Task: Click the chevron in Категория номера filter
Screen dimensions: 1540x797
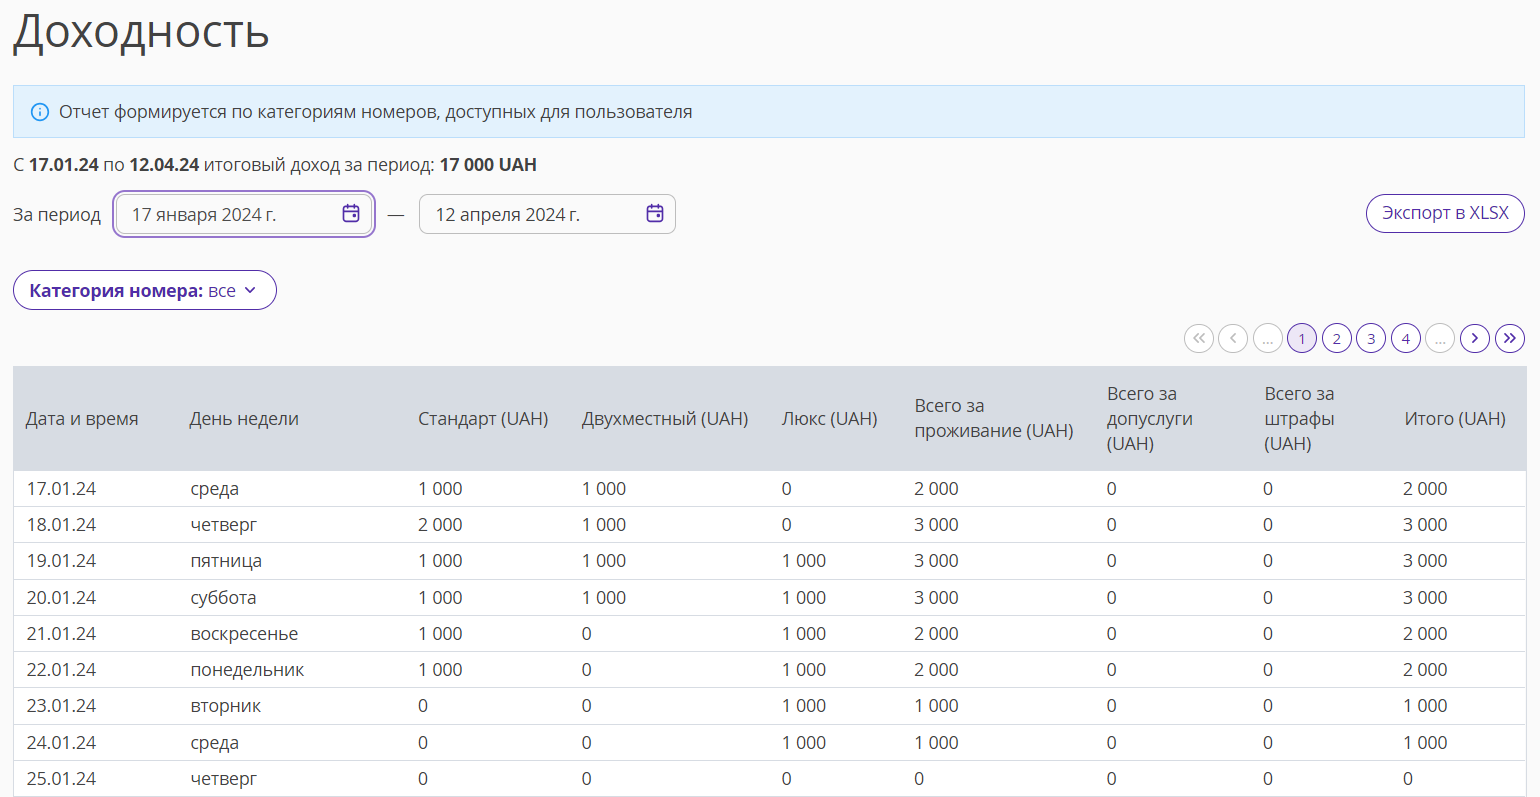Action: click(x=250, y=291)
